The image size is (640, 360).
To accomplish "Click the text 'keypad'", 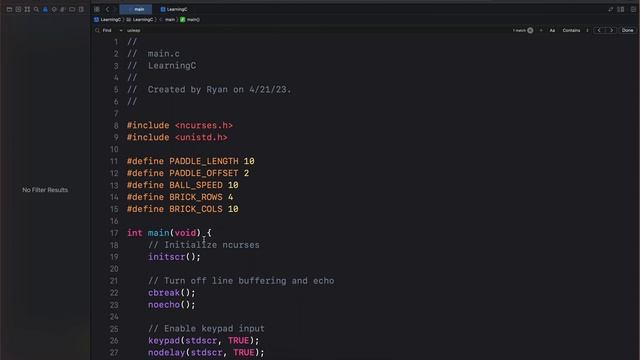I will tap(164, 341).
